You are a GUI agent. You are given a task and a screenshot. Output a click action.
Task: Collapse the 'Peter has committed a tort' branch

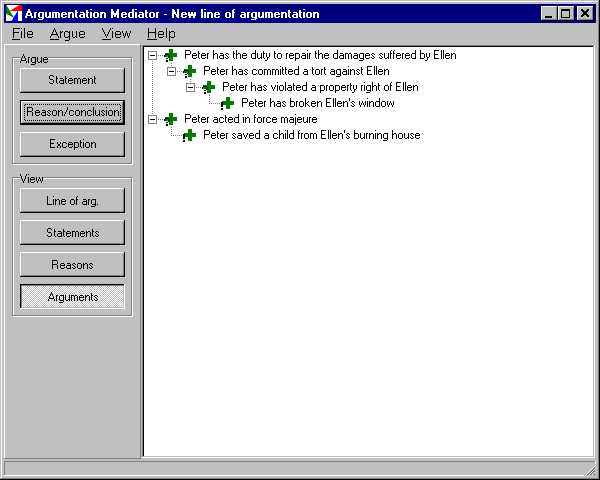pos(171,71)
